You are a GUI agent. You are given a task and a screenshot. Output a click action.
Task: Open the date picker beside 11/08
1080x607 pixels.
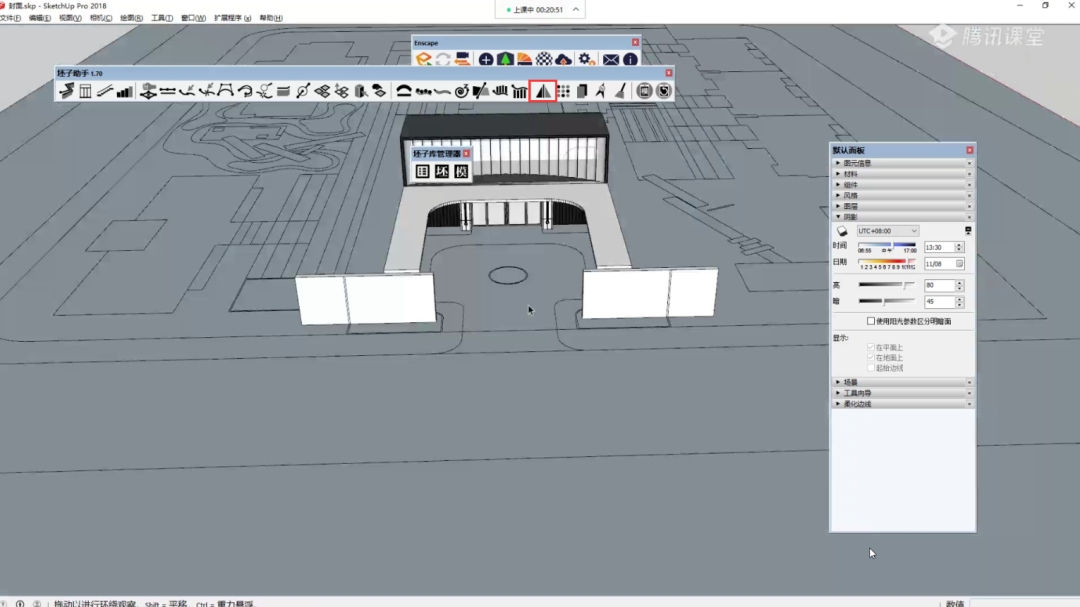(x=959, y=264)
